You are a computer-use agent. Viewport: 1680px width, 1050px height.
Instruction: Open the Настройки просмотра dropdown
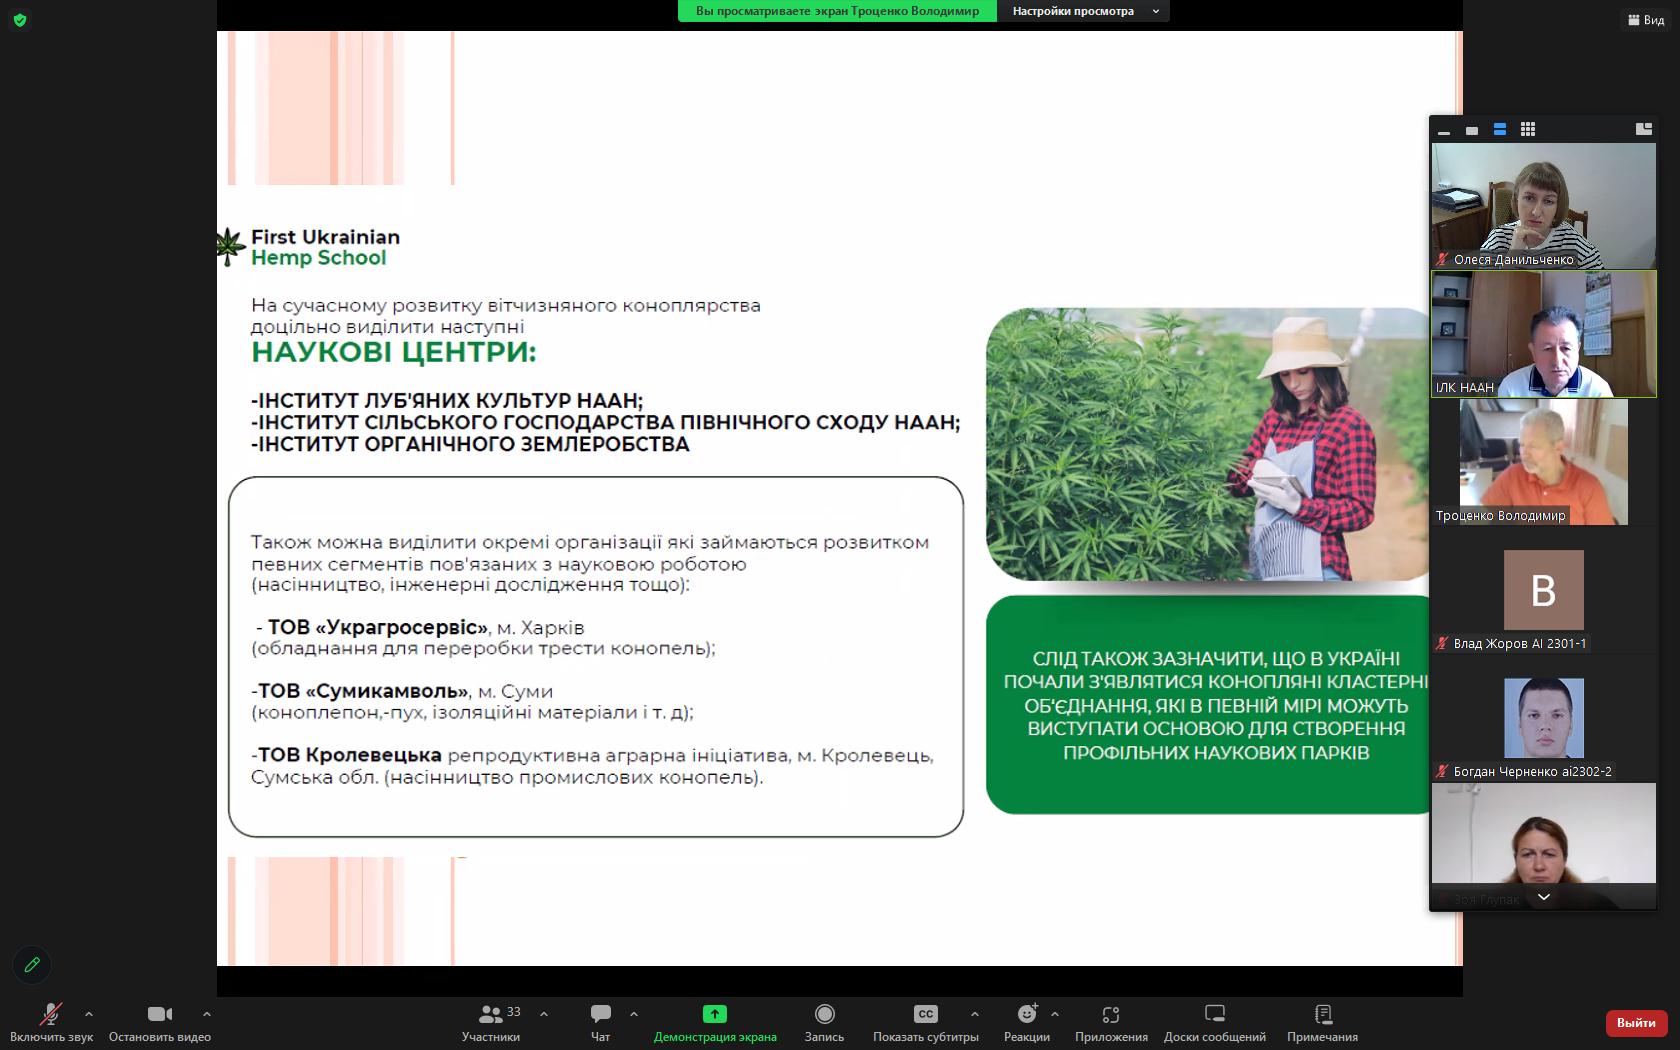click(1084, 11)
